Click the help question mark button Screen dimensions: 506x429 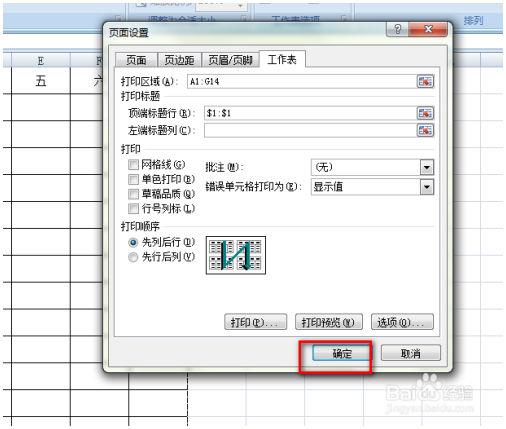(x=397, y=29)
